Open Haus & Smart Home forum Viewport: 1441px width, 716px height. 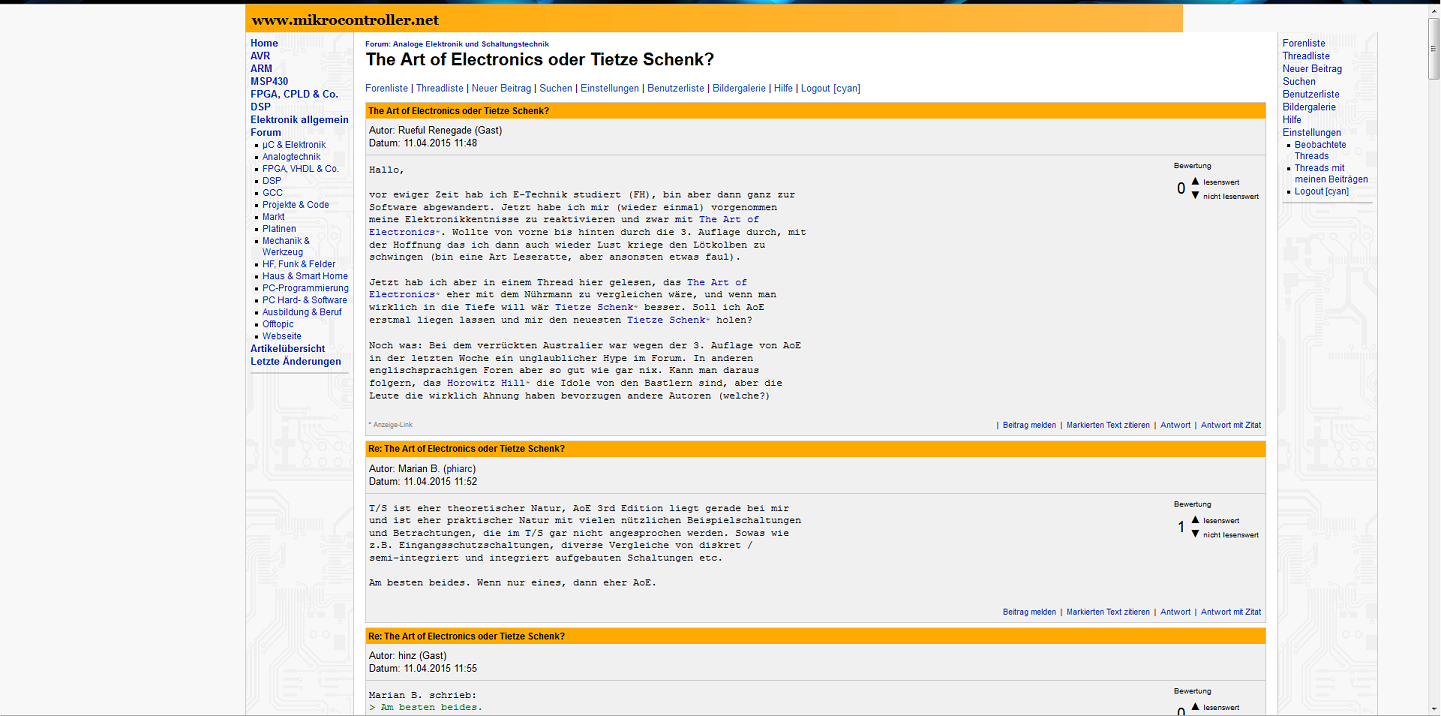point(305,276)
